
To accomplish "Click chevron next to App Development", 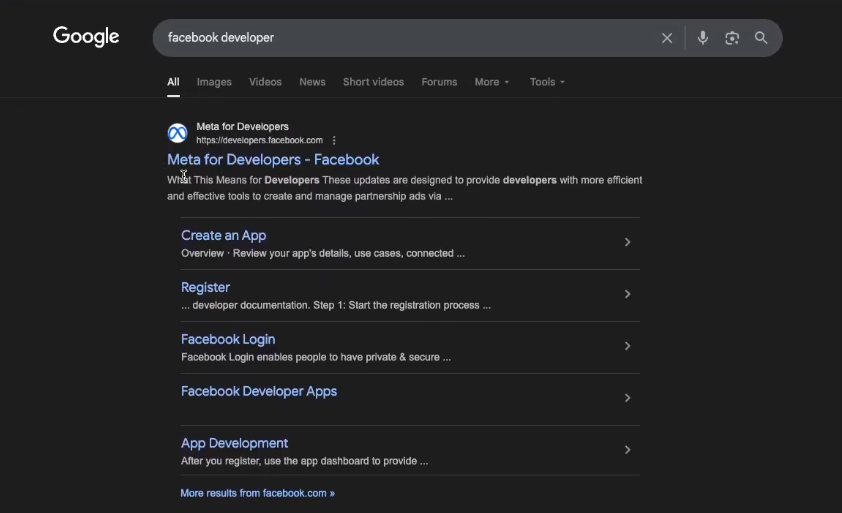I will tap(627, 450).
